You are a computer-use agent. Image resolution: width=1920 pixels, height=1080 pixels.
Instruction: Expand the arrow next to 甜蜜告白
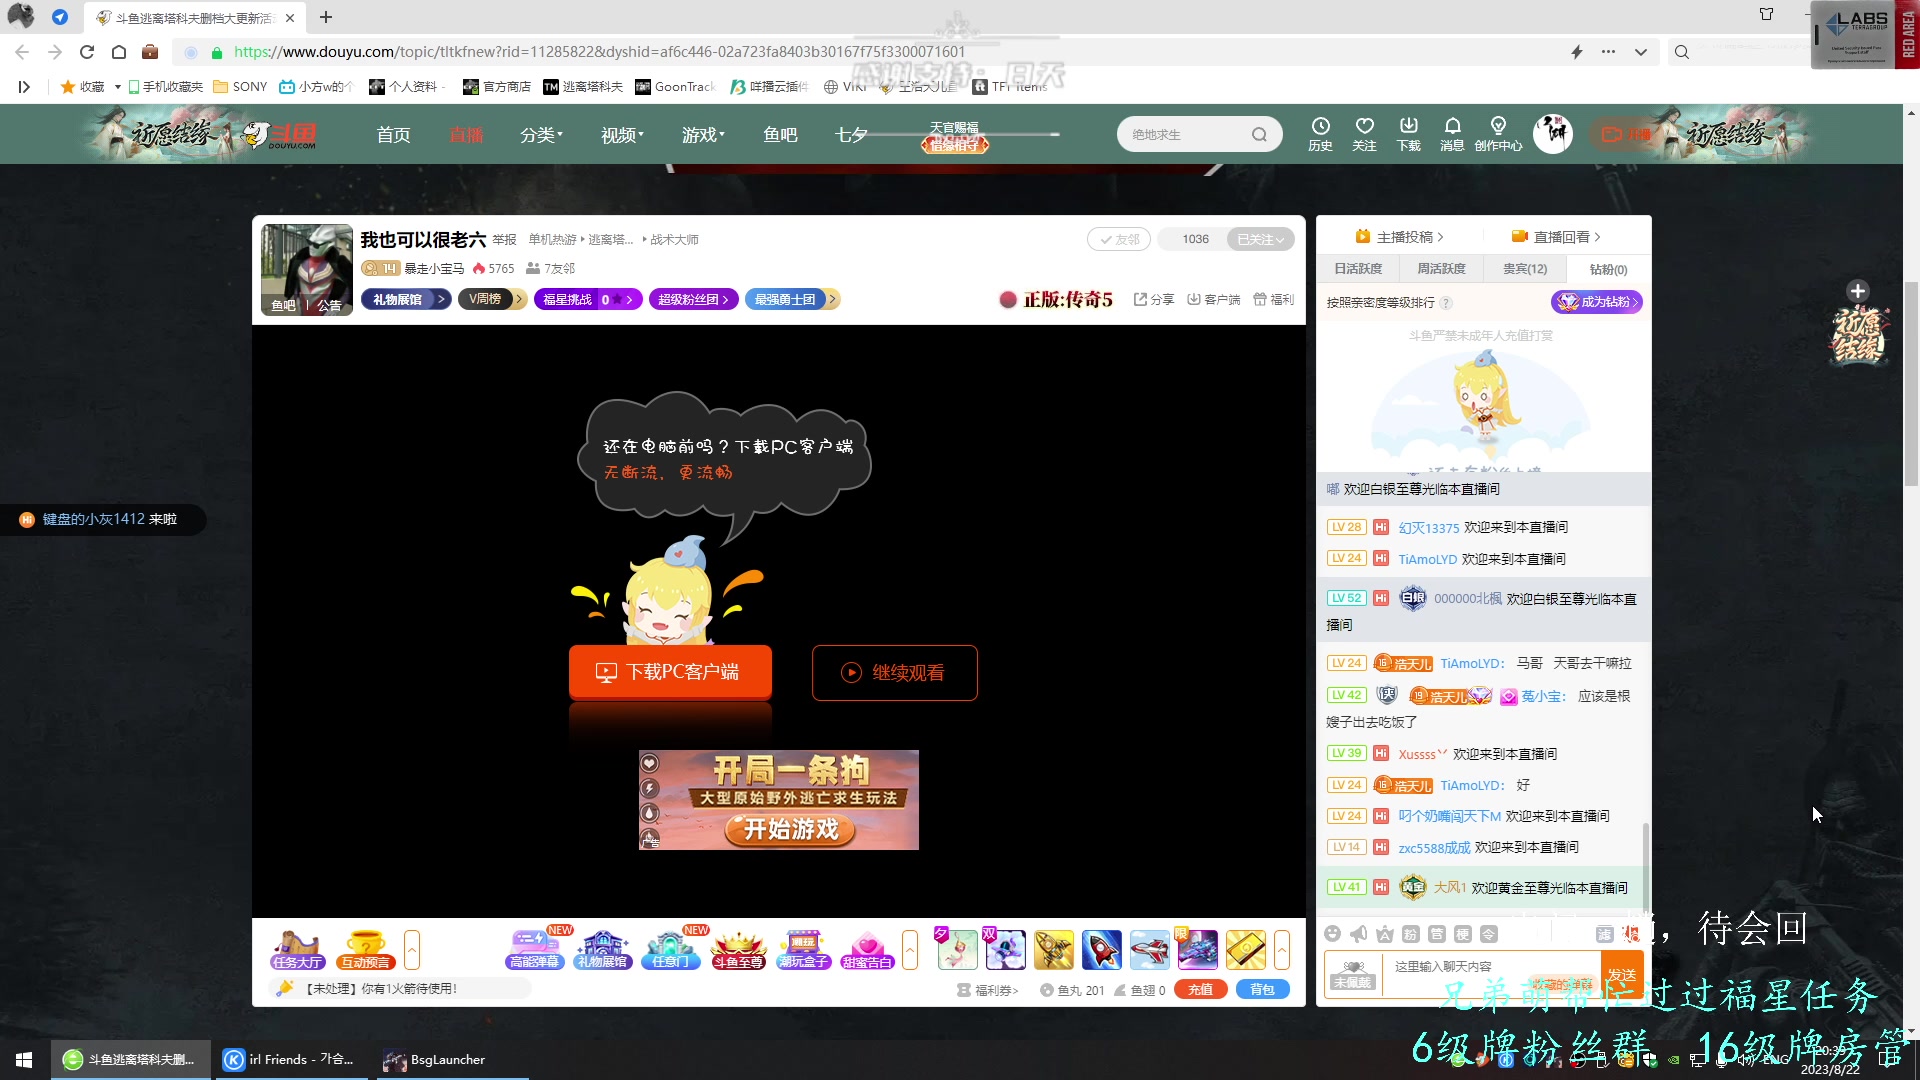pyautogui.click(x=910, y=950)
